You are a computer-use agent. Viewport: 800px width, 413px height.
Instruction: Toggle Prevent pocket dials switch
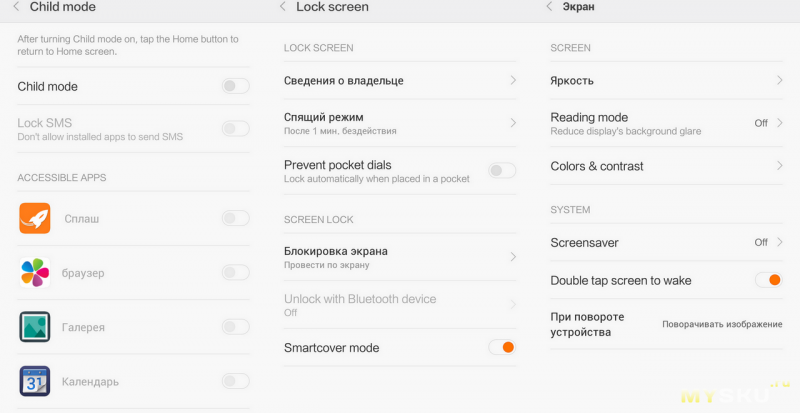click(x=502, y=171)
